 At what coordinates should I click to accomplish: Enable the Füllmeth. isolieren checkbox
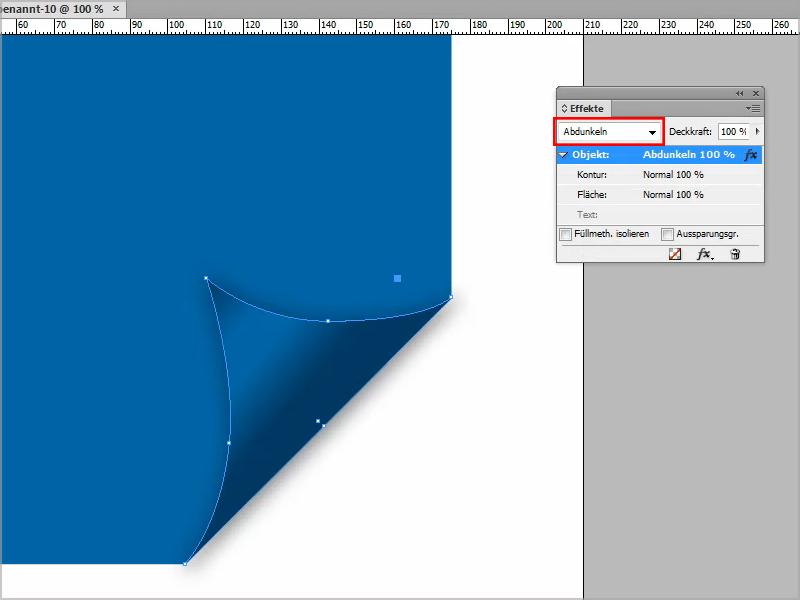click(x=566, y=233)
